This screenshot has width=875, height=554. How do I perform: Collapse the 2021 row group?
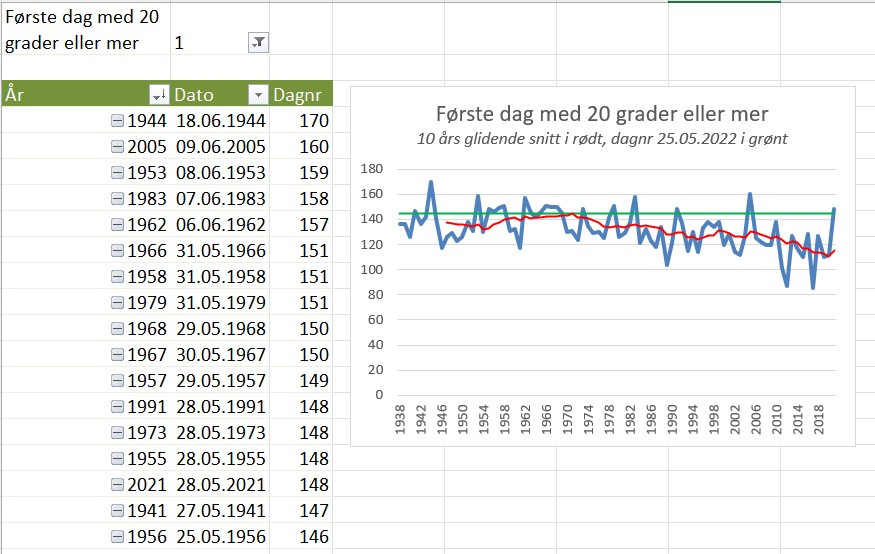click(117, 484)
